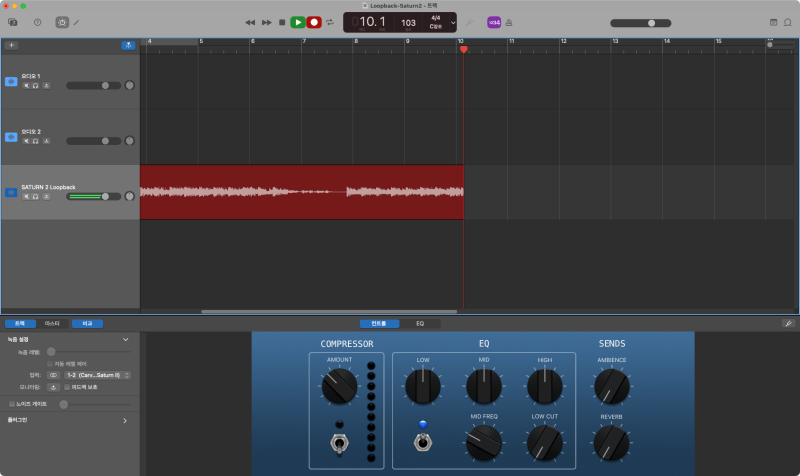This screenshot has height=476, width=800.
Task: Adjust SATURN 2 Loopback volume slider
Action: coord(93,197)
